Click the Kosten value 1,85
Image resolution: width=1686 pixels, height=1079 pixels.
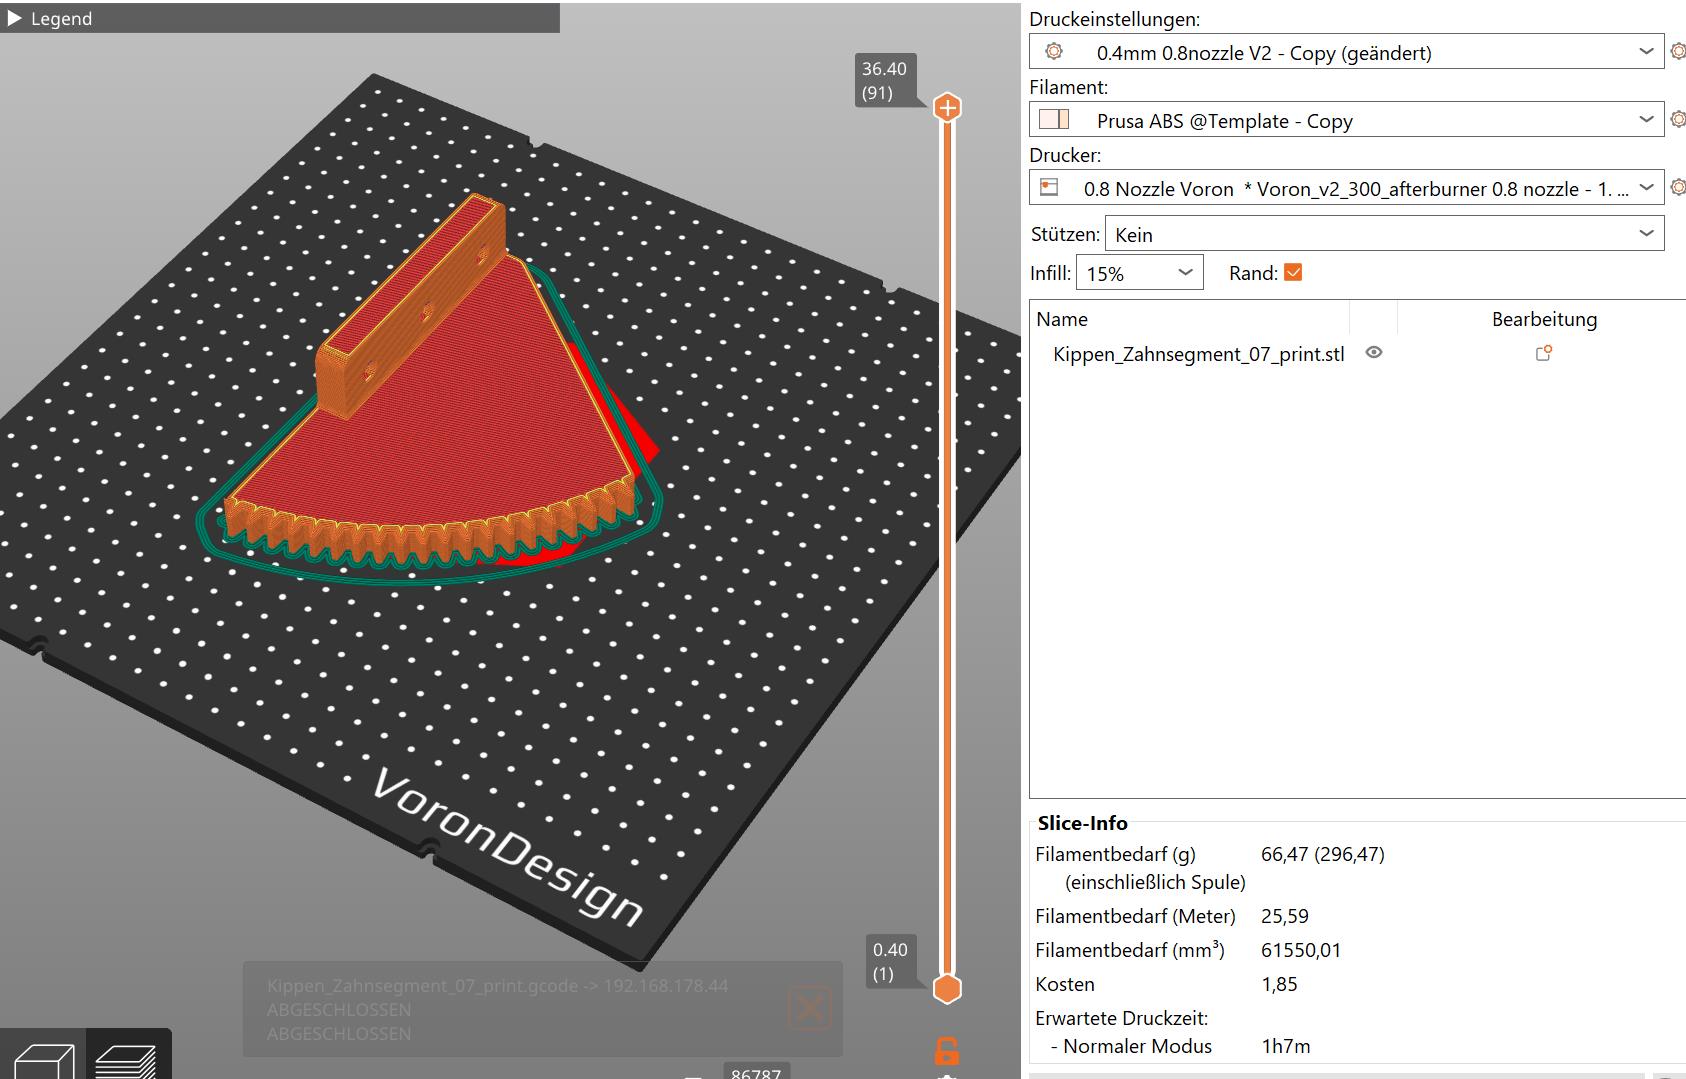pyautogui.click(x=1279, y=984)
